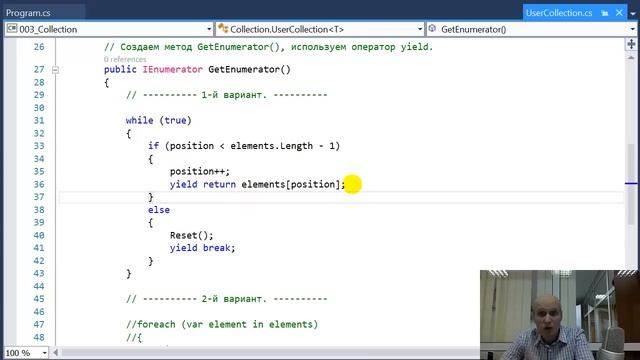Click the GetEnumerator() method name

pyautogui.click(x=249, y=69)
